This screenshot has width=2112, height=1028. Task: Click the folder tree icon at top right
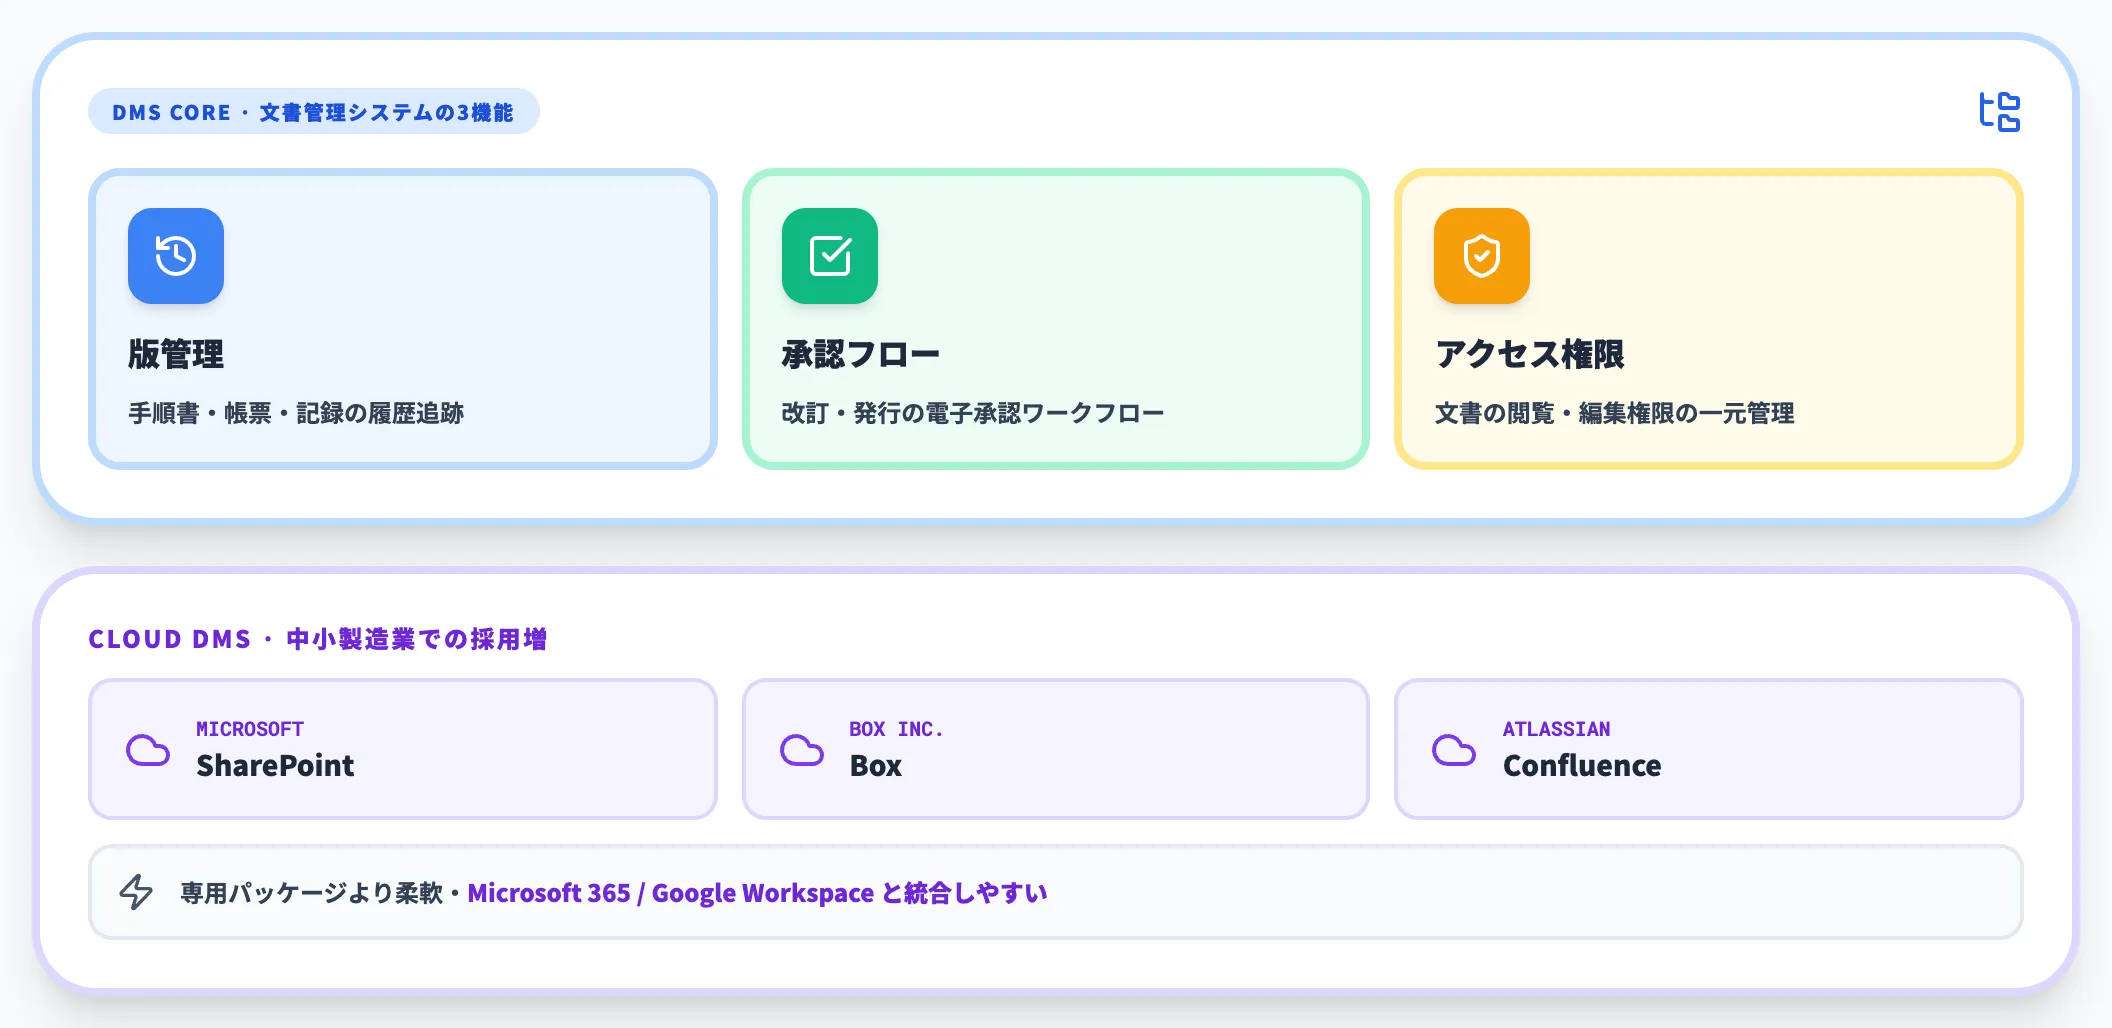(x=1999, y=111)
